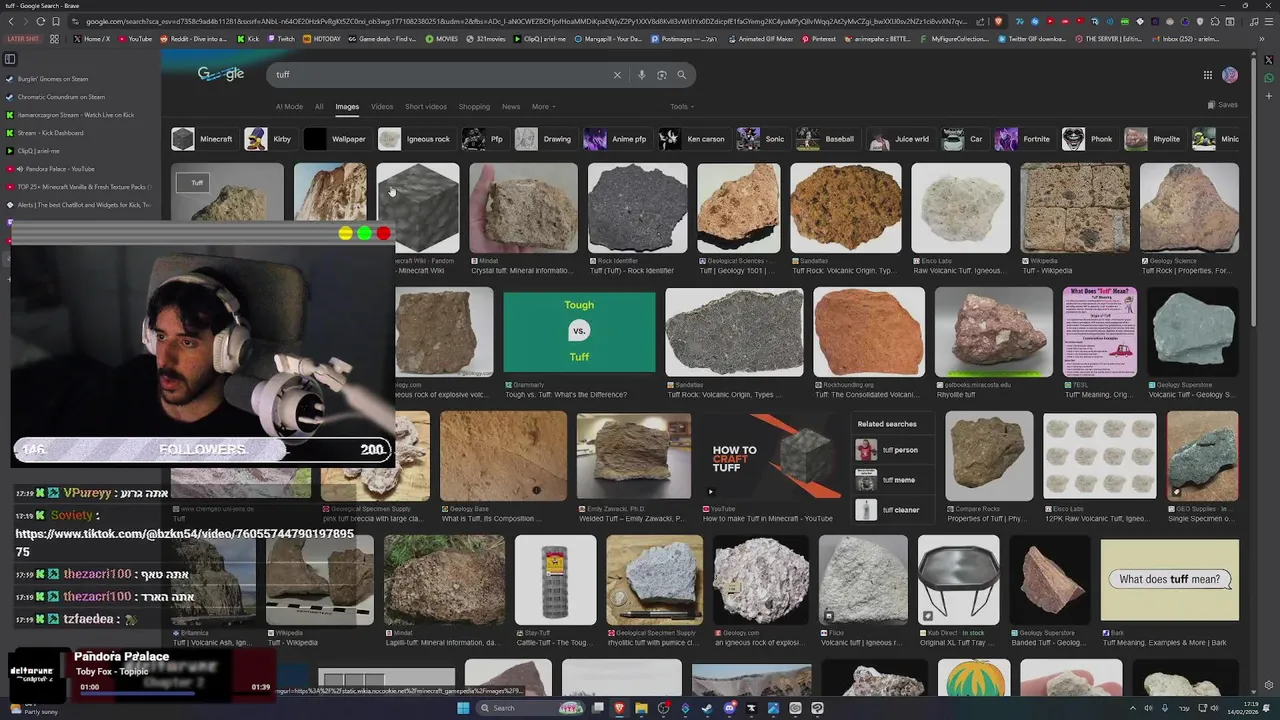Click the 'Tuff - Wikipedia' brick wall image
The height and width of the screenshot is (720, 1280).
coord(1075,207)
